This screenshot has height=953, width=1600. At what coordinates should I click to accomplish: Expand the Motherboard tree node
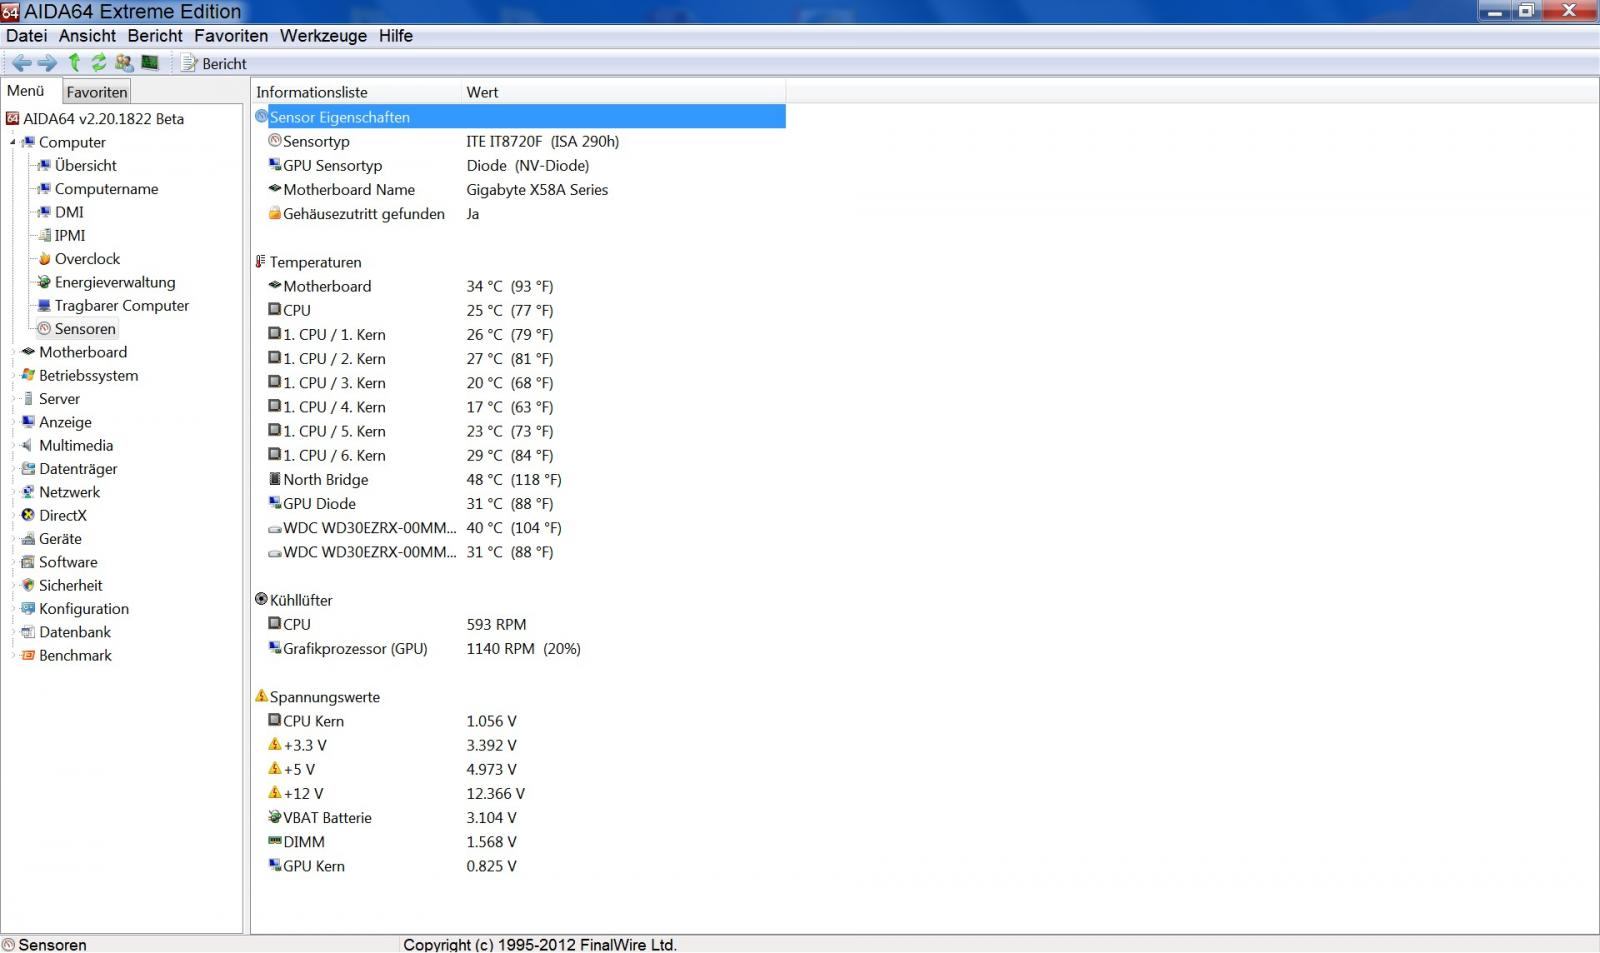[13, 352]
